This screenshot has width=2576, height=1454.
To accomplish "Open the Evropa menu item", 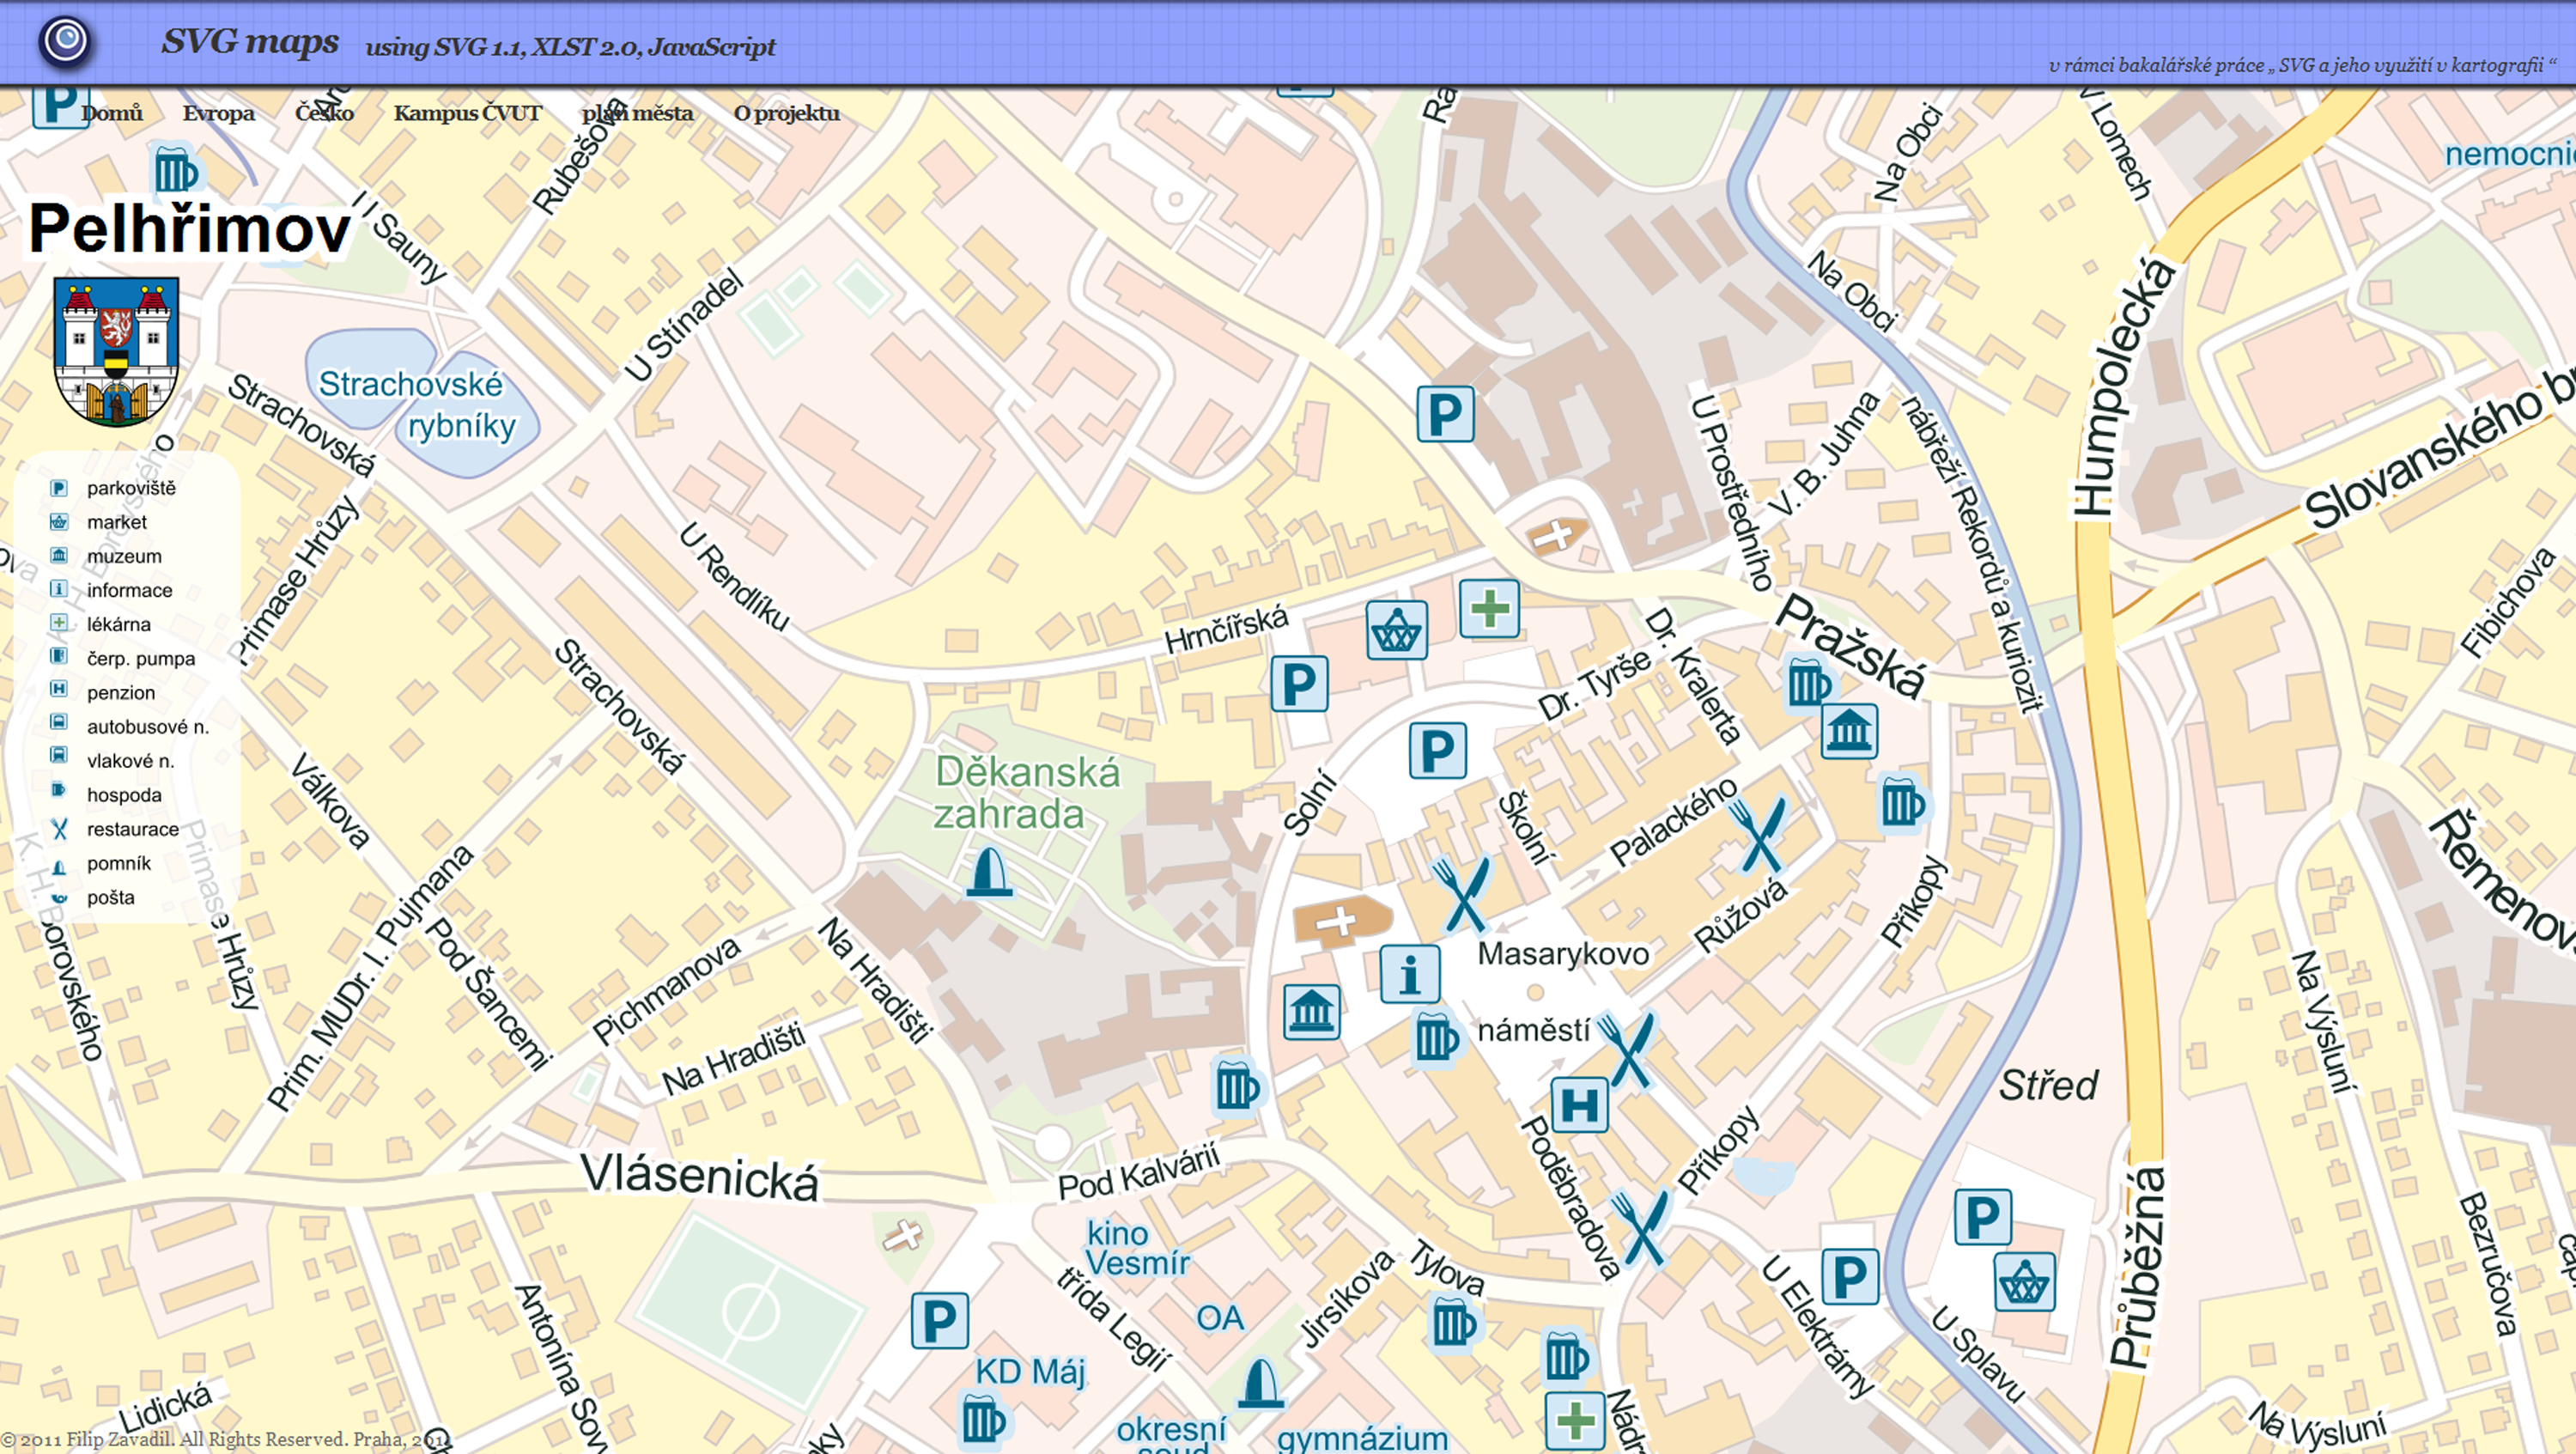I will pos(219,113).
